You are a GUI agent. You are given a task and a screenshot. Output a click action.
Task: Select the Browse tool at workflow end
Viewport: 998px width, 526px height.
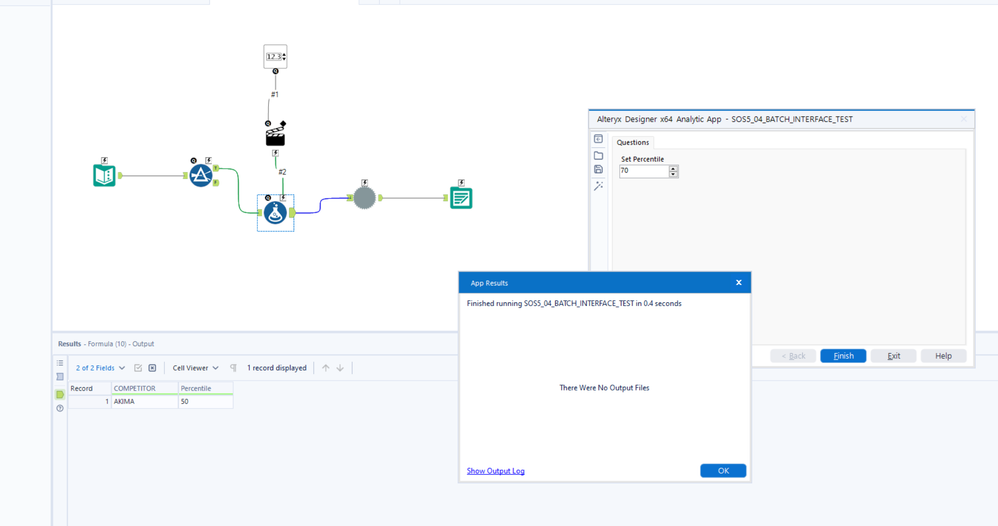coord(461,198)
